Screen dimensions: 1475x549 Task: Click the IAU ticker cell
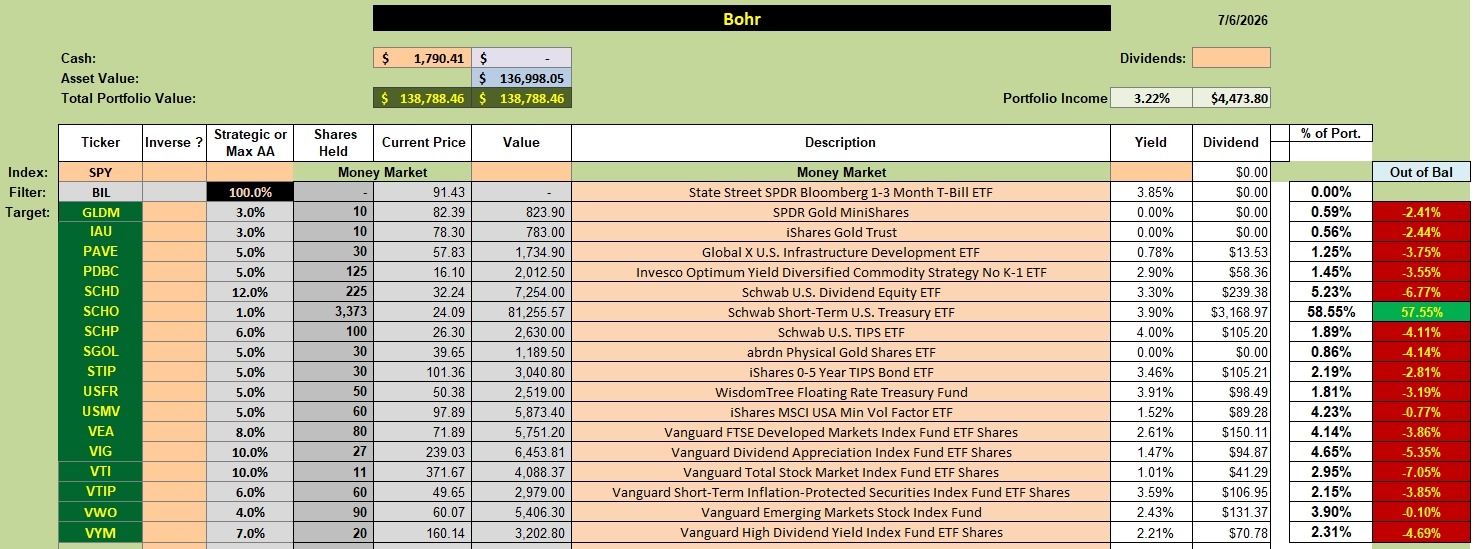(100, 232)
